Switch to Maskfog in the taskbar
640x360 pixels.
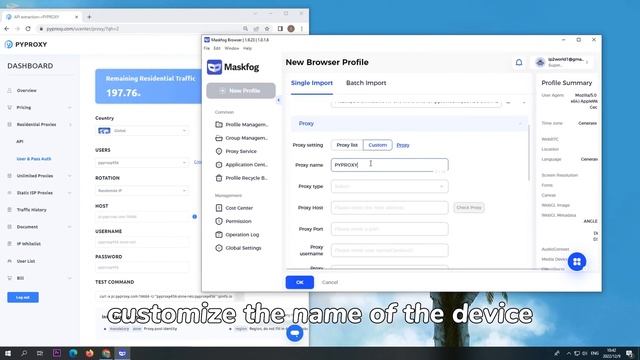(122, 353)
